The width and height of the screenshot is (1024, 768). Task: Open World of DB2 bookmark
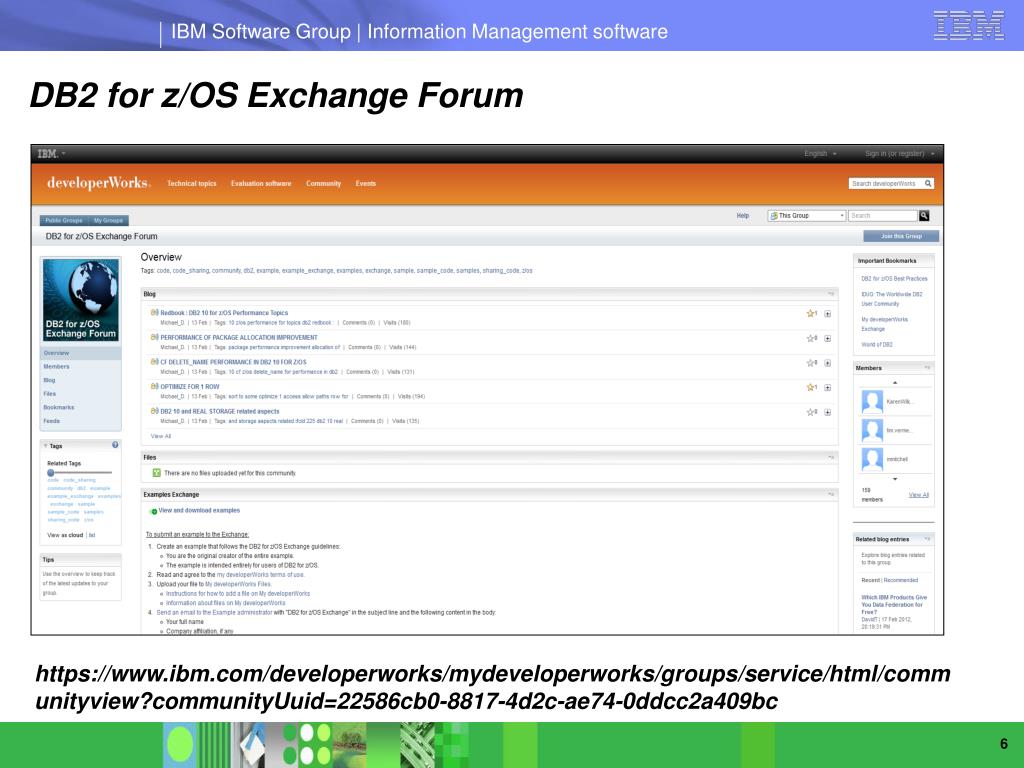876,345
